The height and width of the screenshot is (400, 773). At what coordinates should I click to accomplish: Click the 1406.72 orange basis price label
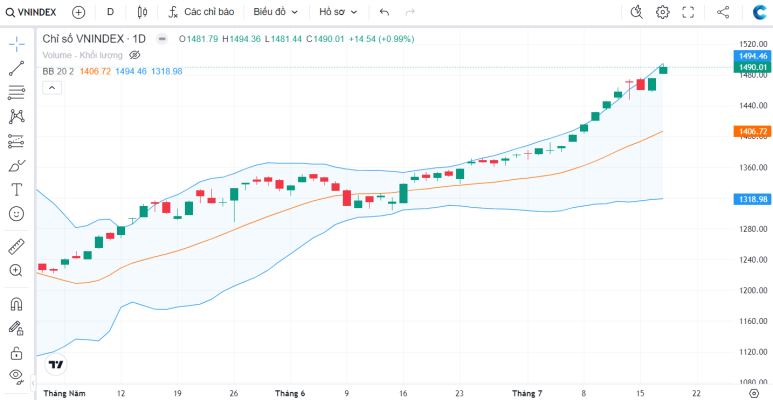(753, 131)
